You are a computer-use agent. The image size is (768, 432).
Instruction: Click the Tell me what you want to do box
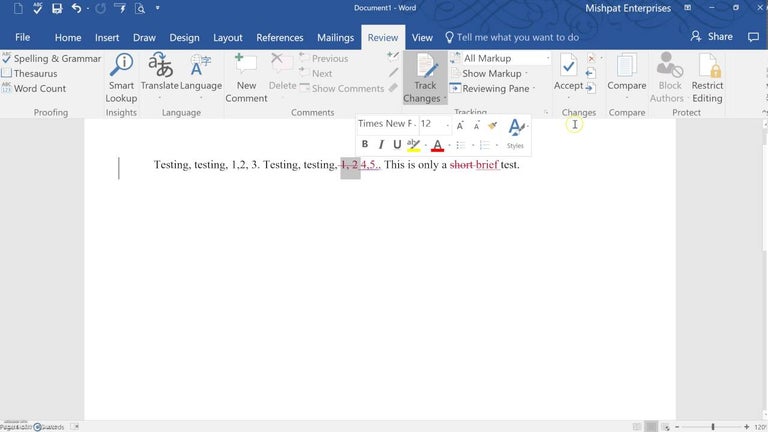tap(512, 37)
